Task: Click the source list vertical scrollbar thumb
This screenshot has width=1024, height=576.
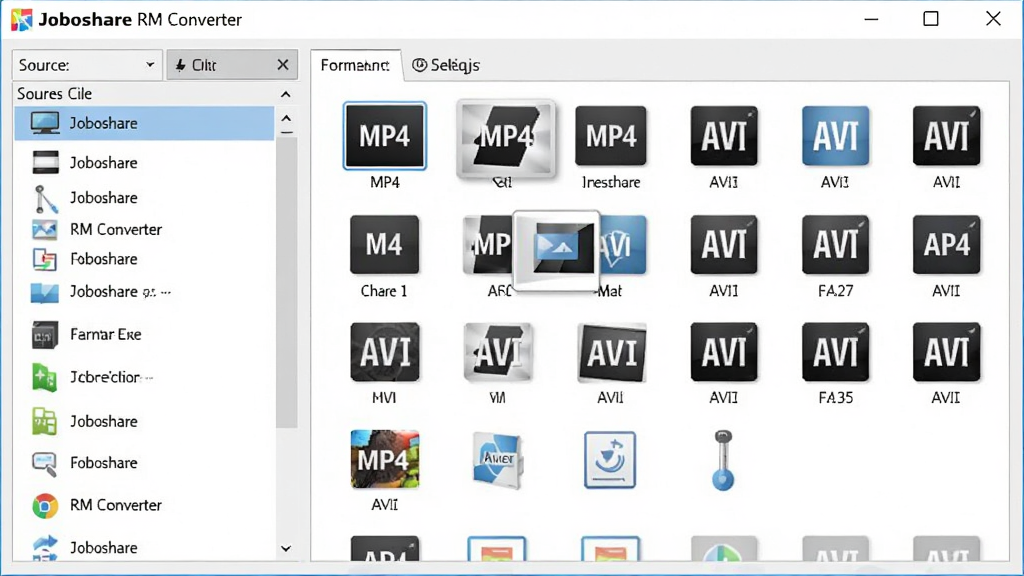Action: tap(286, 282)
